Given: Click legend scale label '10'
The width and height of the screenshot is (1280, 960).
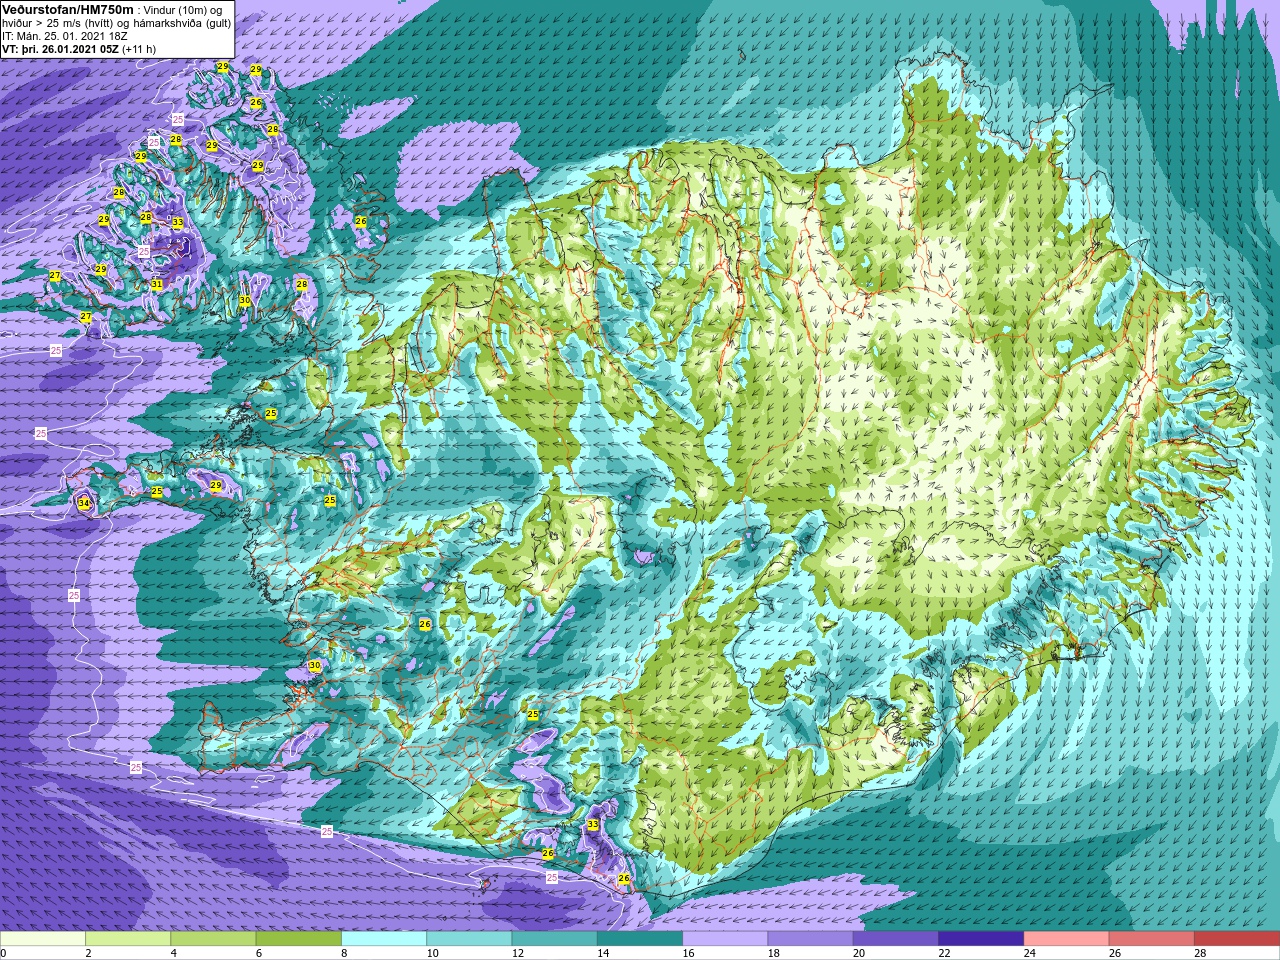Looking at the screenshot, I should pyautogui.click(x=432, y=953).
